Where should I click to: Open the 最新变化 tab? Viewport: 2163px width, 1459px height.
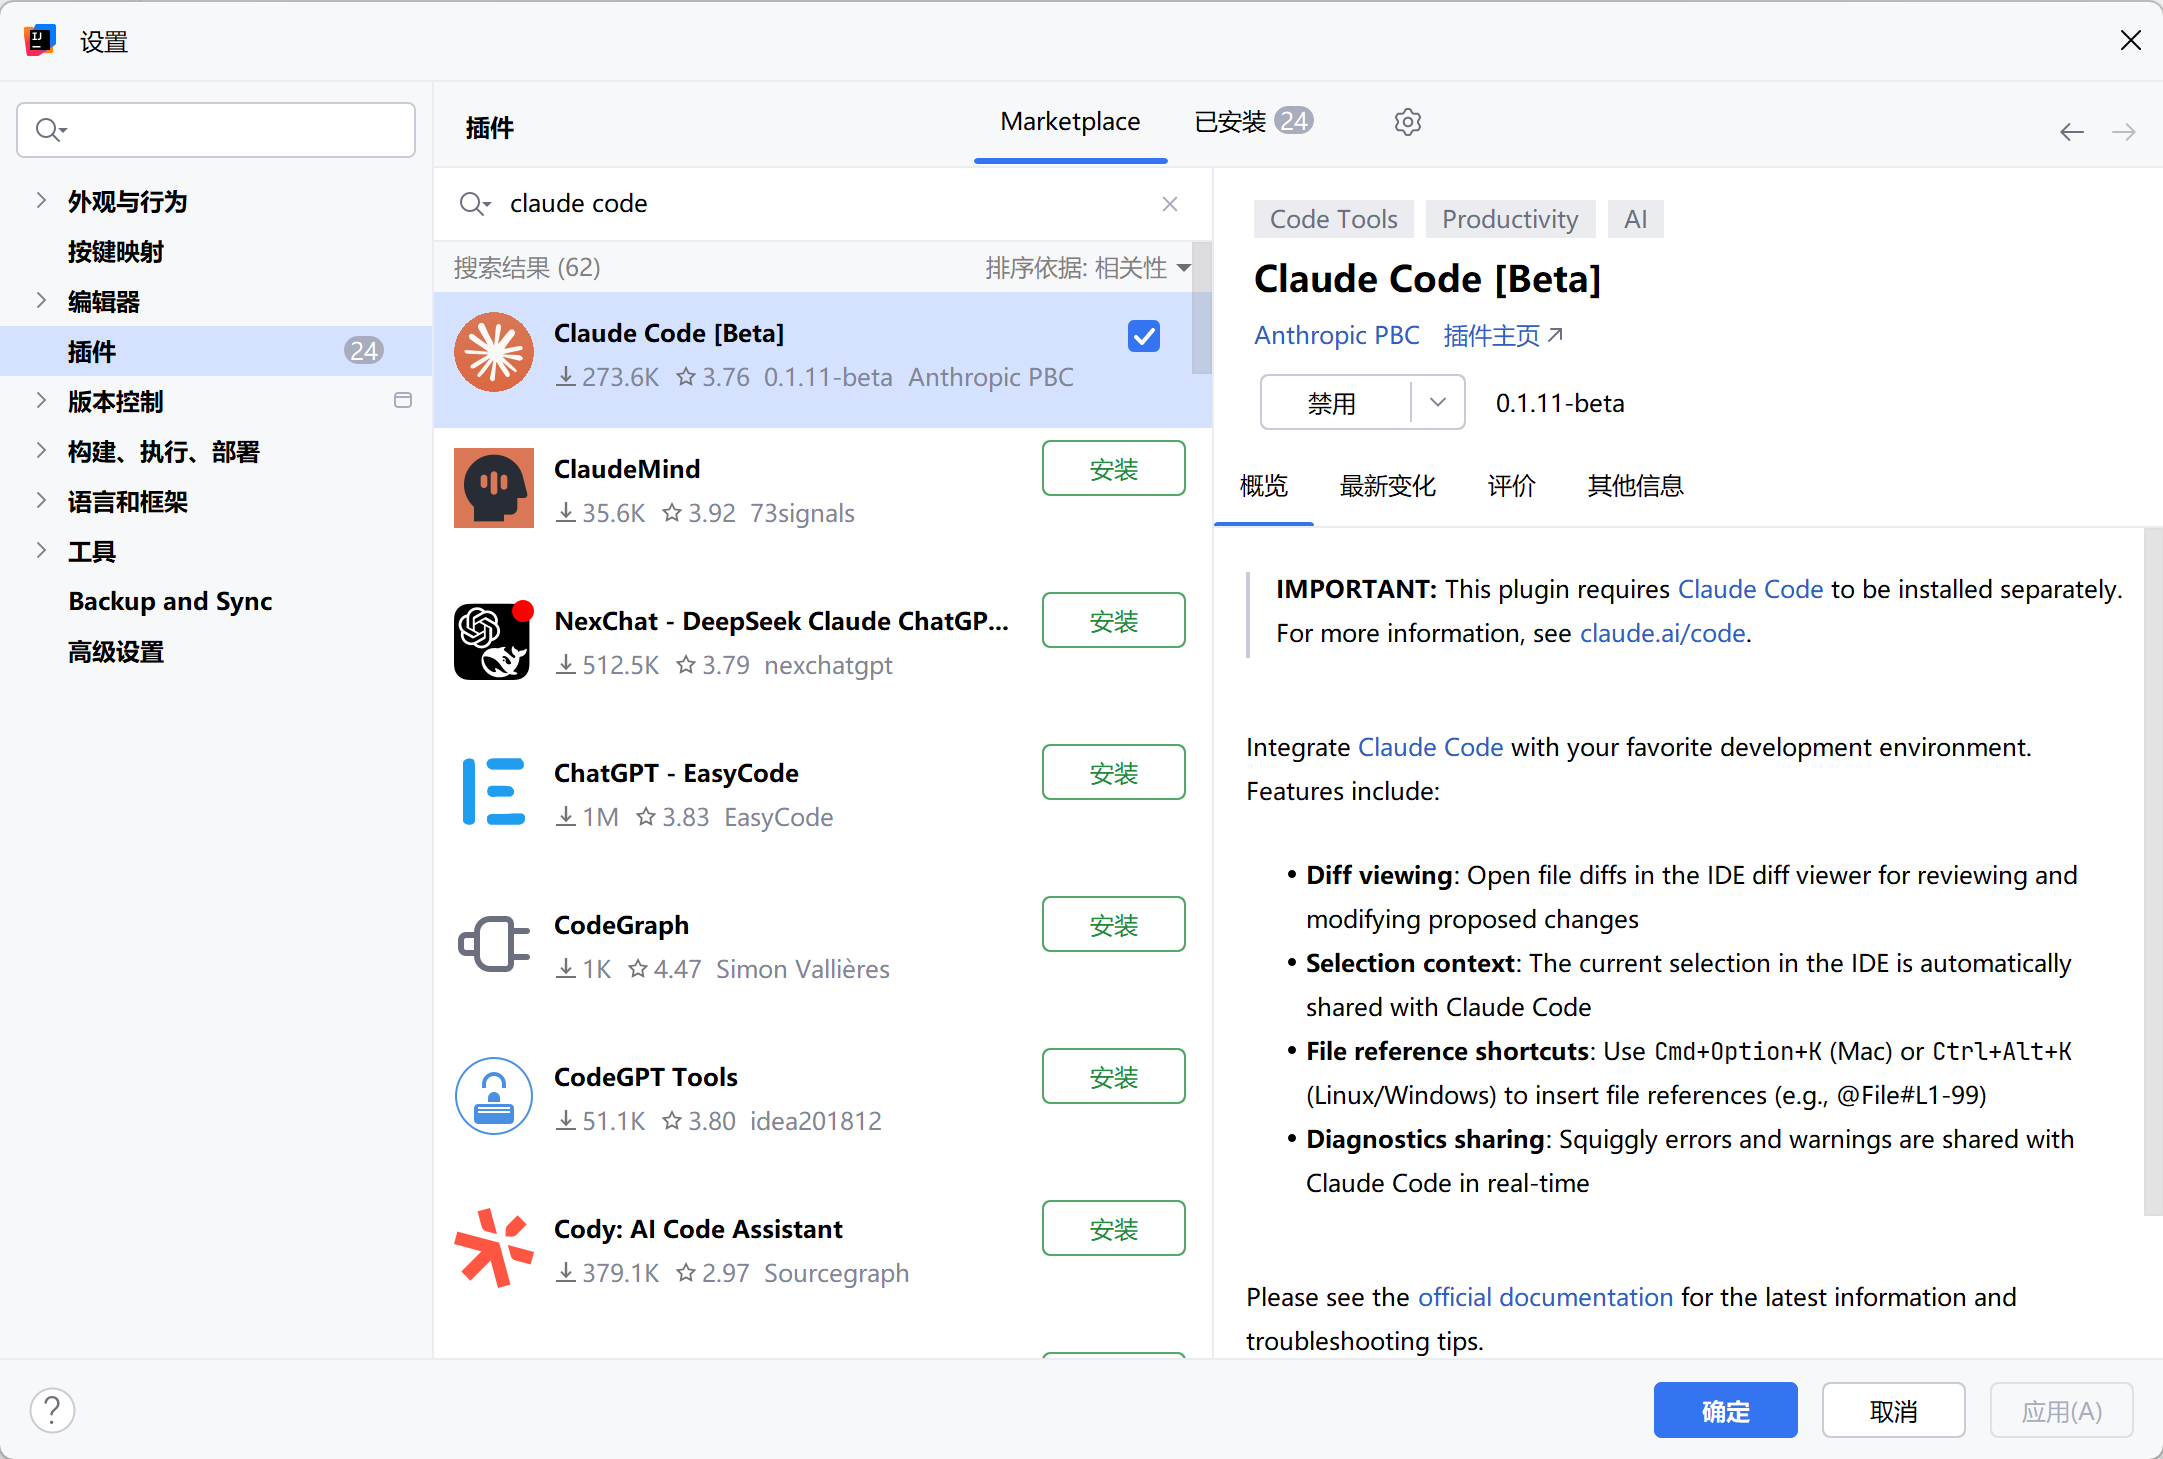point(1387,486)
